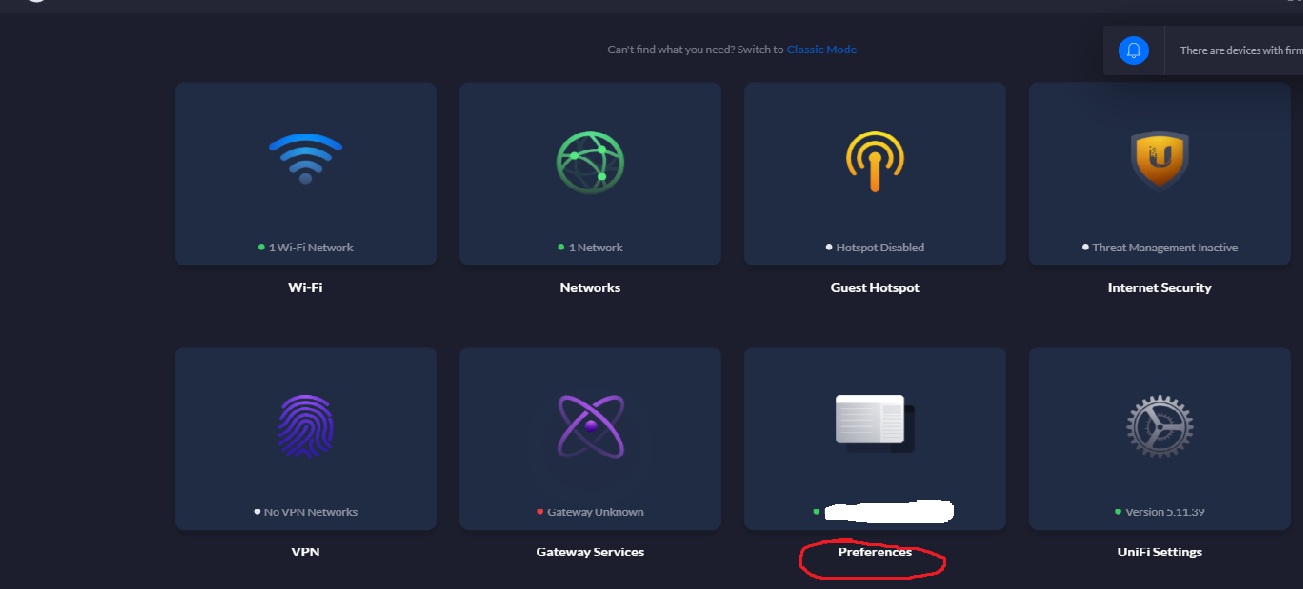Switch to Classic Mode
Viewport: 1303px width, 589px height.
tap(822, 50)
